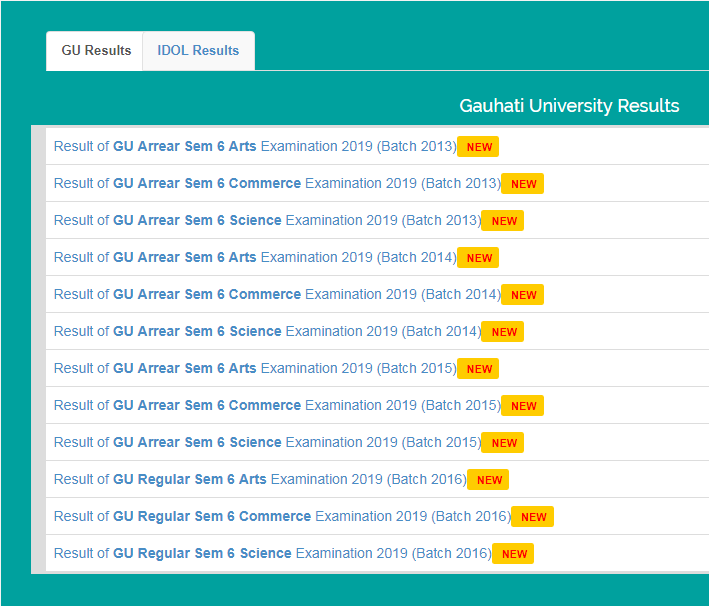
Task: Click NEW badge beside Science Batch 2015
Action: (503, 443)
